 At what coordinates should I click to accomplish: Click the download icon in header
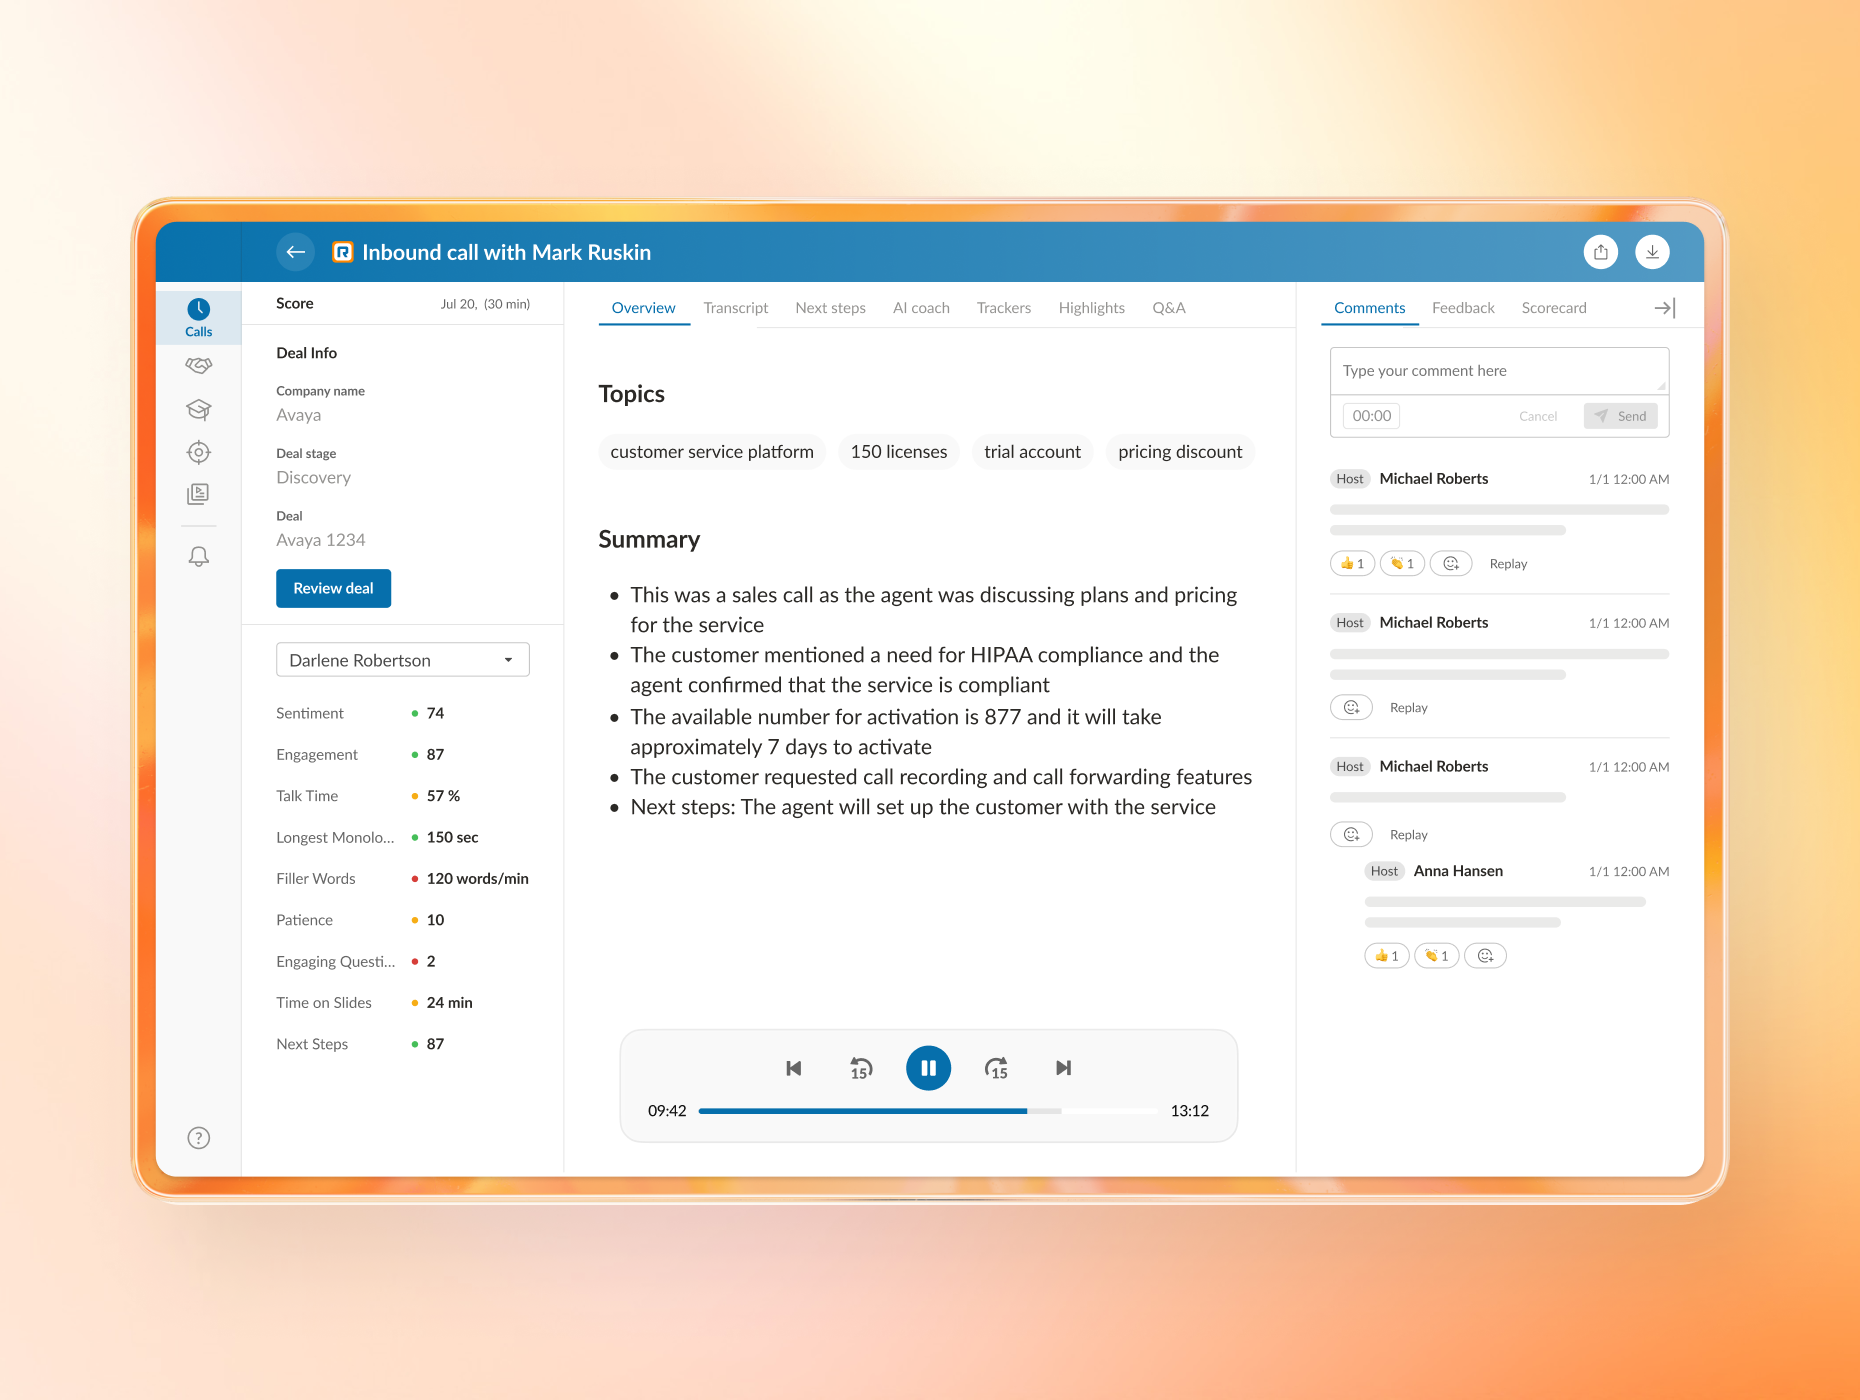coord(1652,252)
